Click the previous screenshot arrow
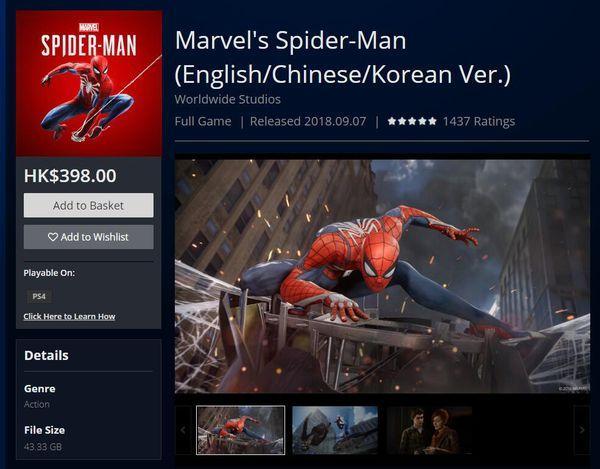 pyautogui.click(x=183, y=430)
